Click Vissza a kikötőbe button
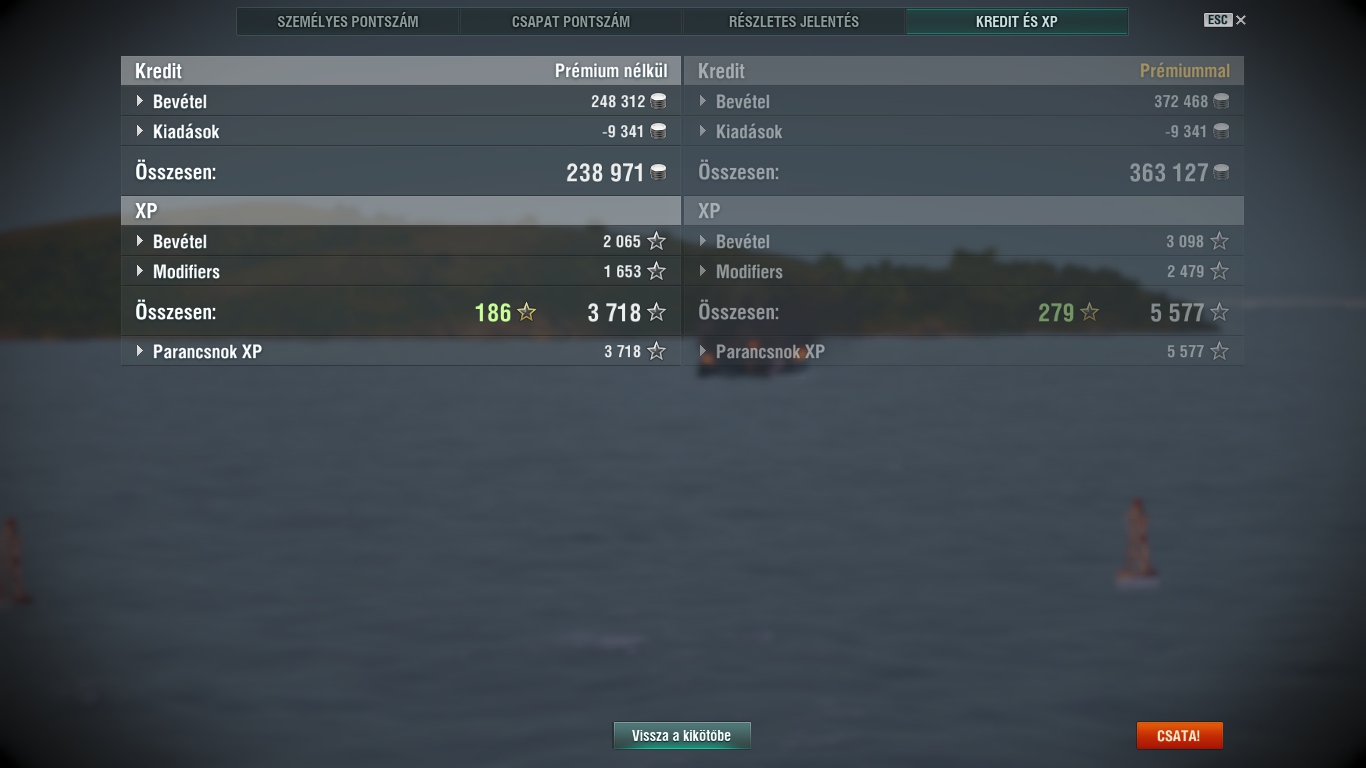 tap(682, 735)
